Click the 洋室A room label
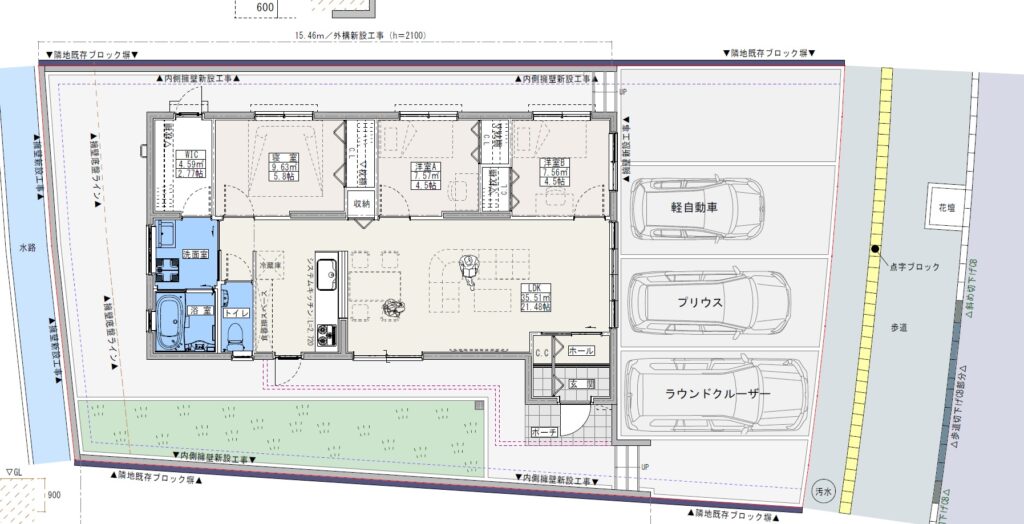The image size is (1024, 524). (x=420, y=170)
